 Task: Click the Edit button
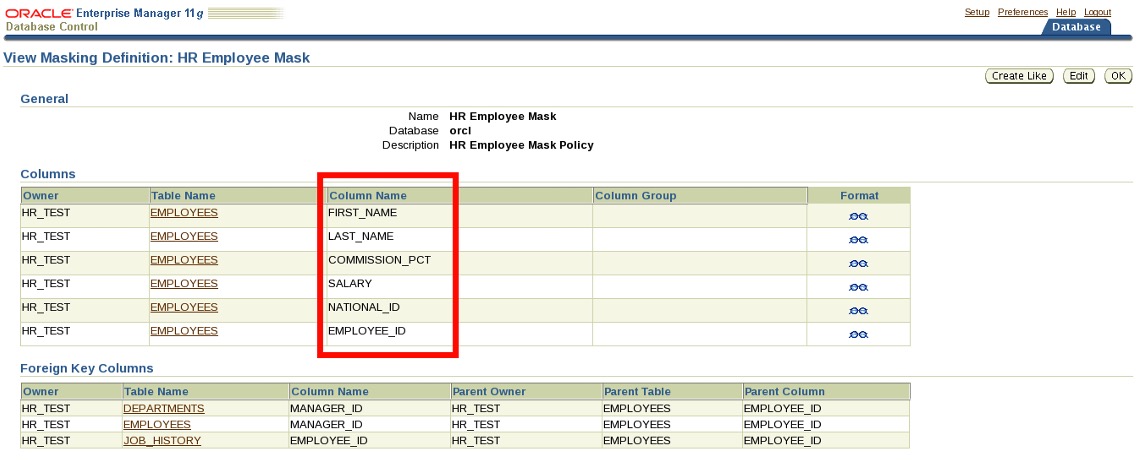tap(1078, 76)
